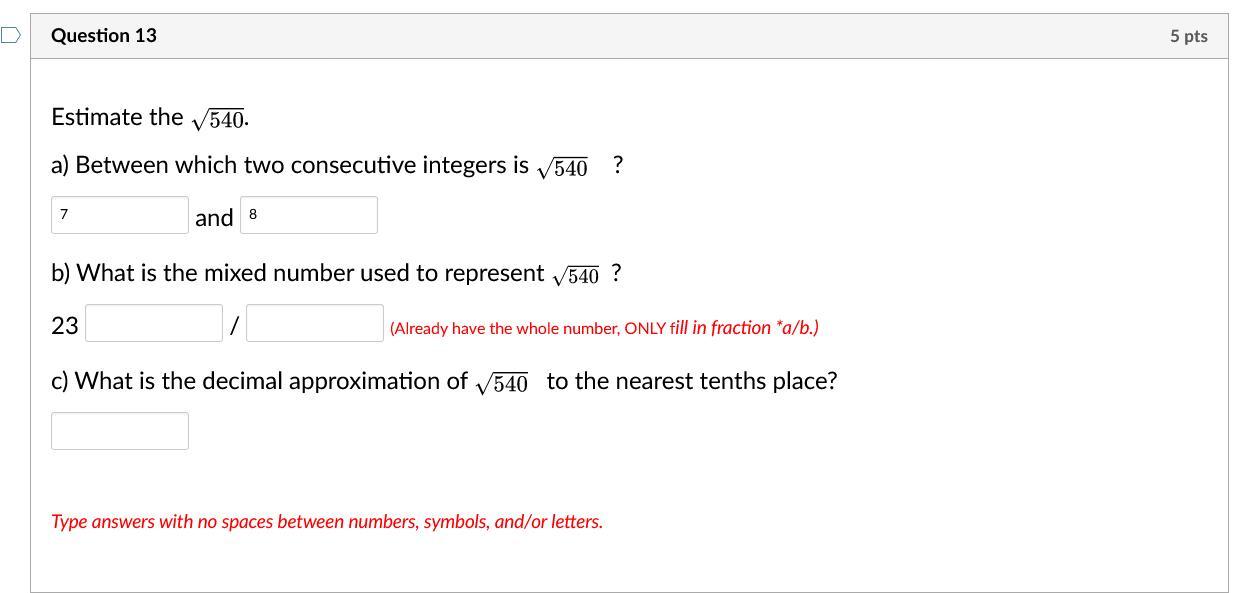Click the slash between fraction fields
The height and width of the screenshot is (593, 1259).
click(x=234, y=326)
